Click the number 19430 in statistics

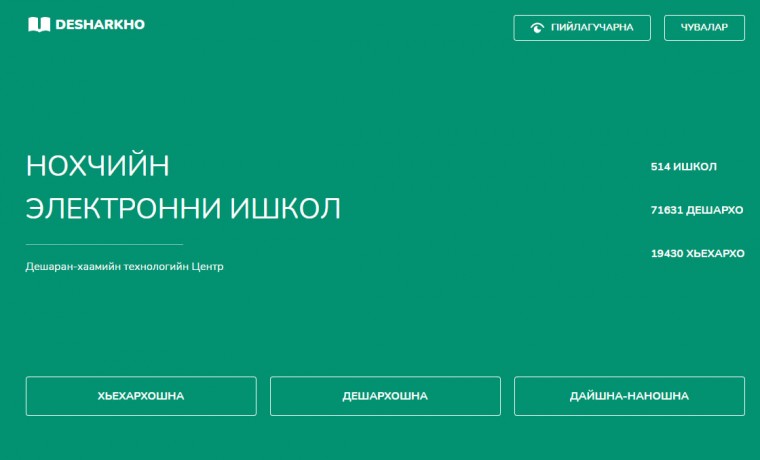pos(667,253)
